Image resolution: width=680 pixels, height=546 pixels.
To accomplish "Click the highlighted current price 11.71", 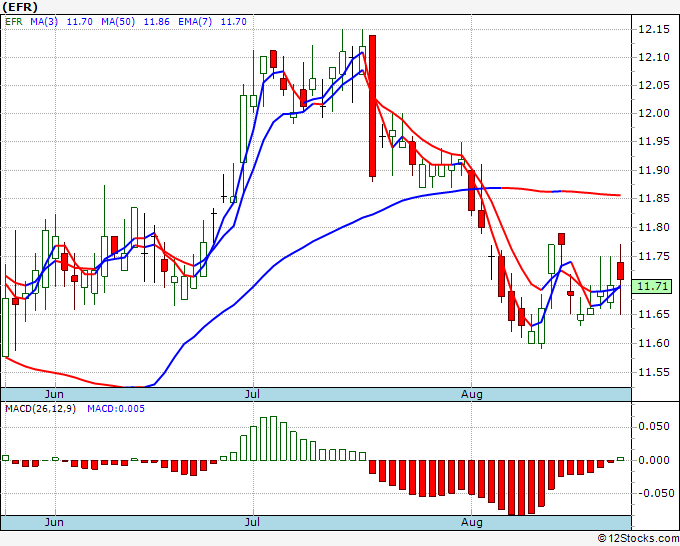I will coord(652,286).
